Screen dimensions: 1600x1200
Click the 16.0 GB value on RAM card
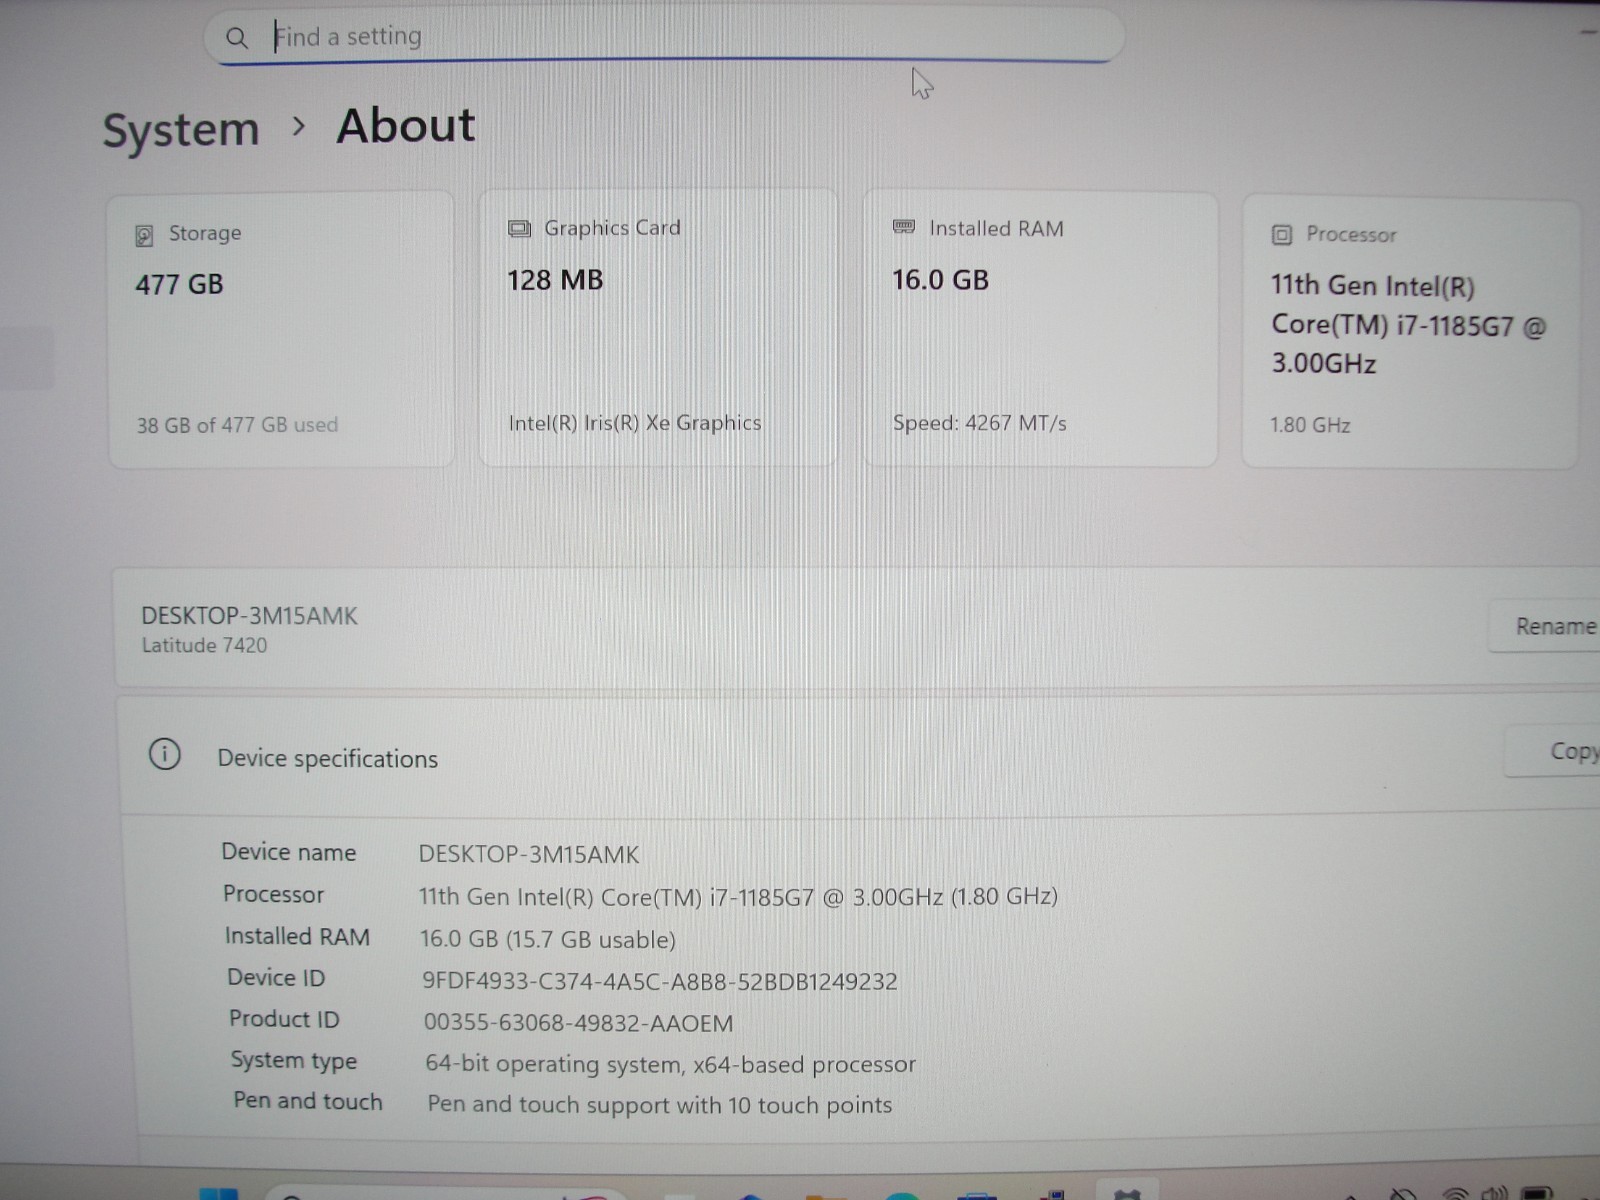click(940, 280)
